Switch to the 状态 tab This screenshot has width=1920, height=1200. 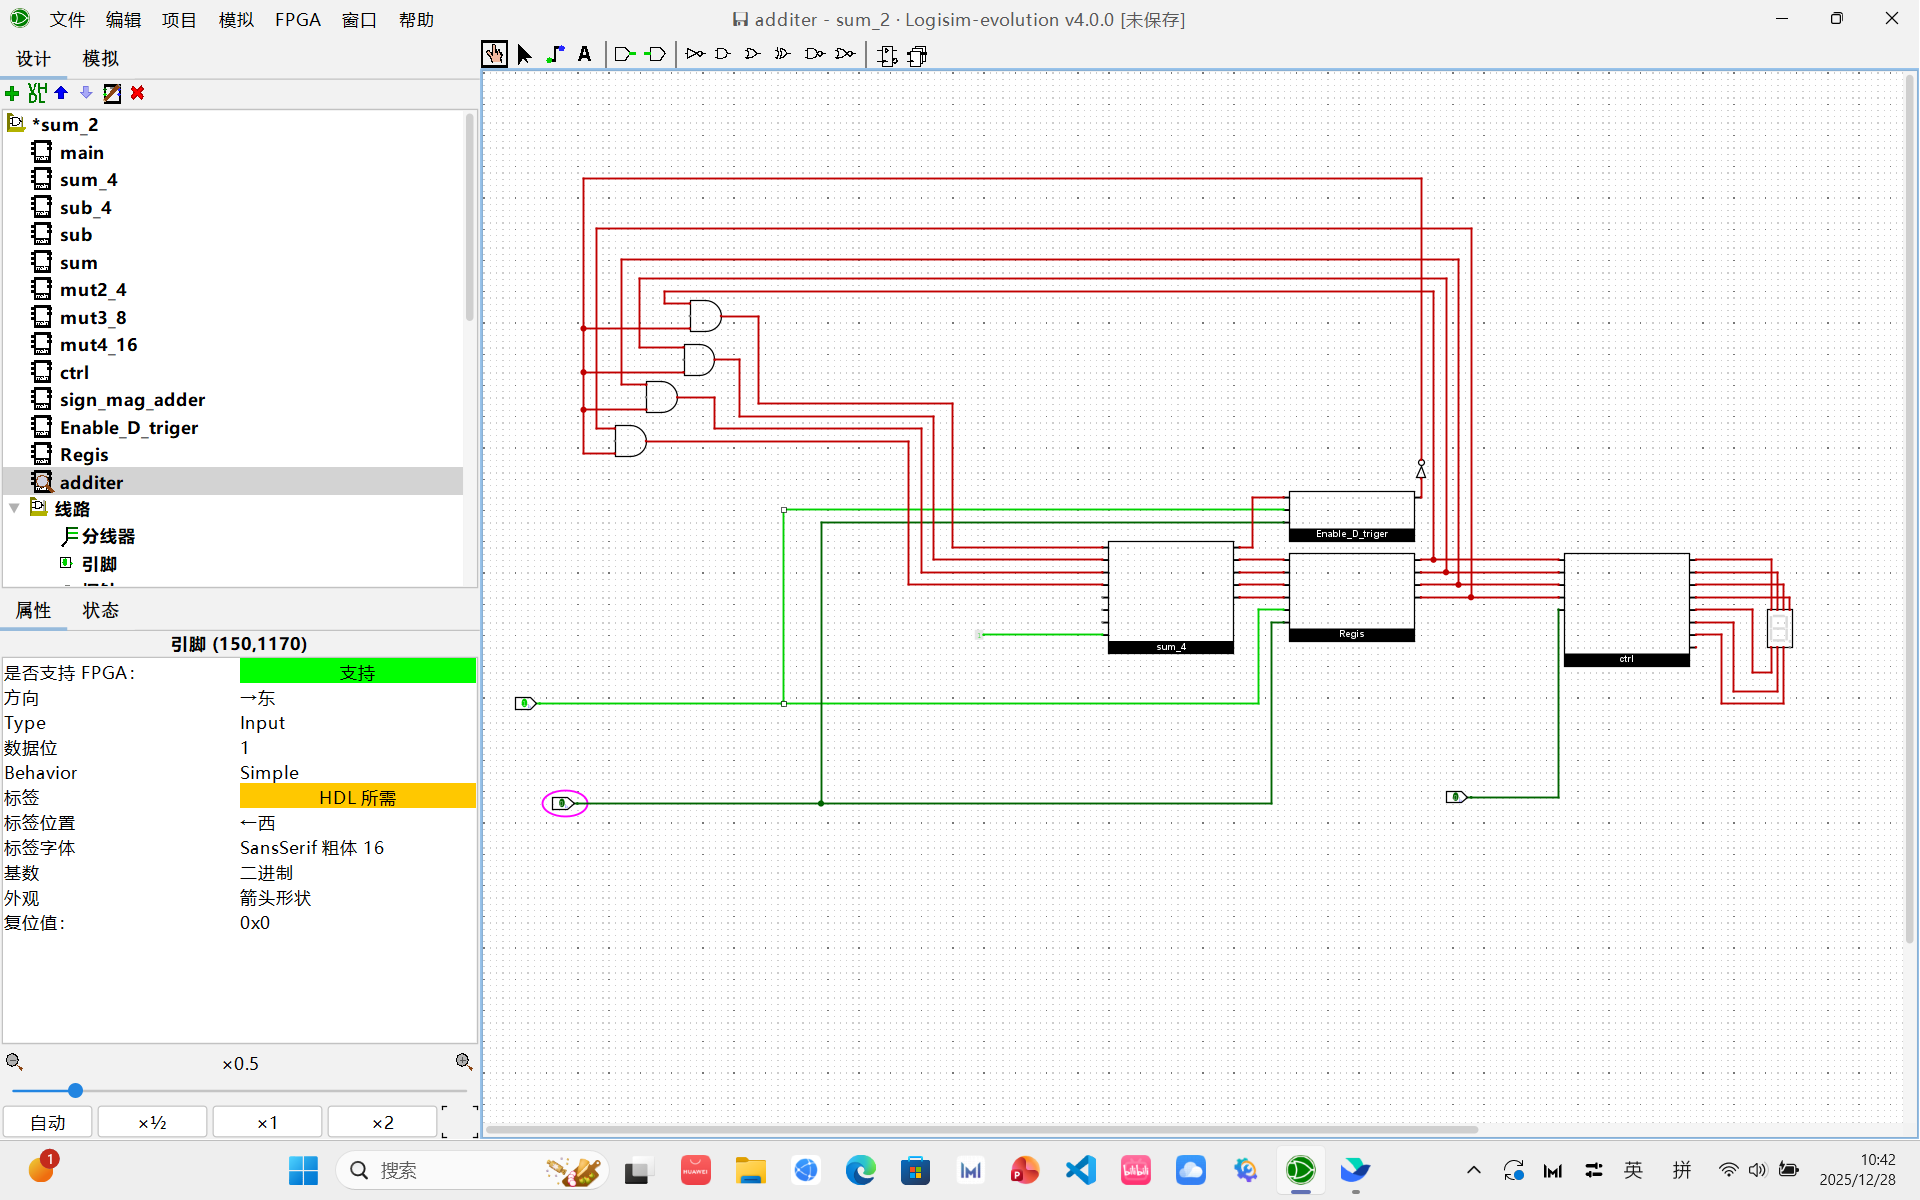100,610
